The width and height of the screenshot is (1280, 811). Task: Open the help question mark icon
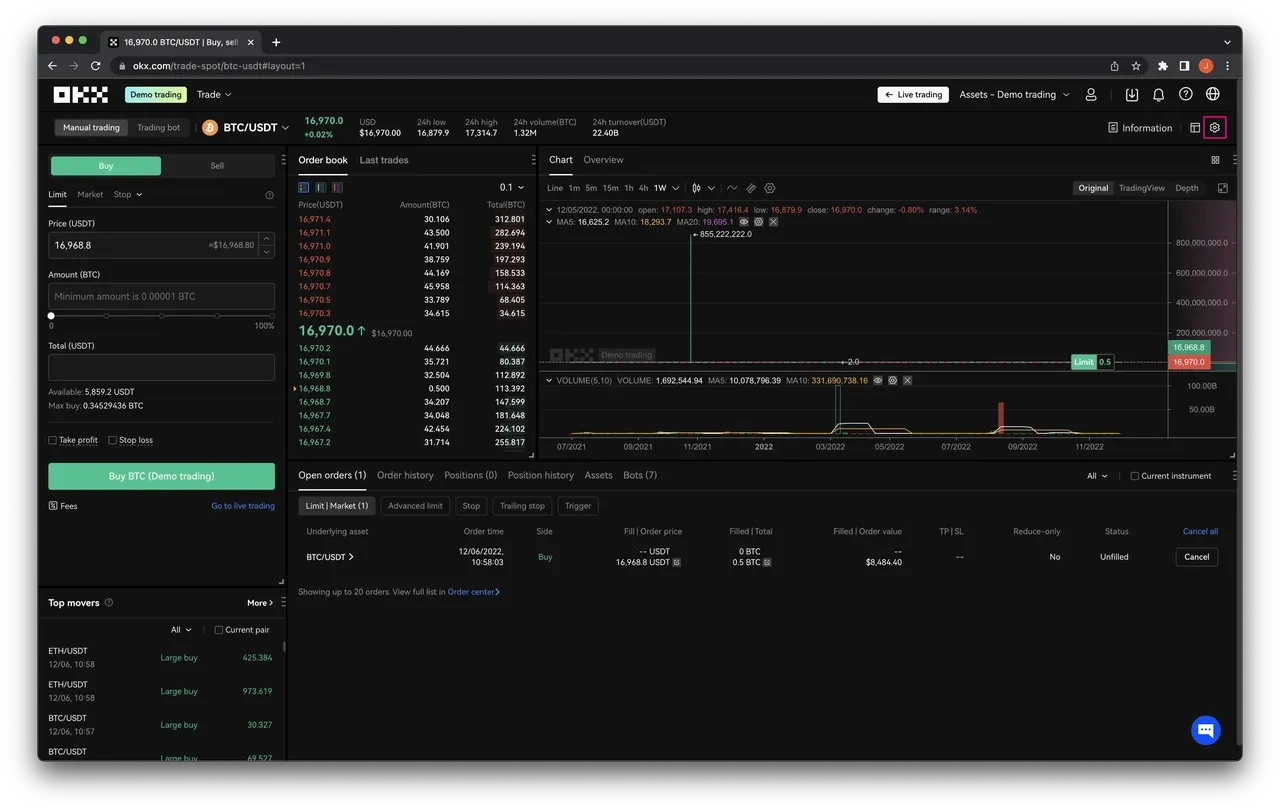pos(1186,94)
